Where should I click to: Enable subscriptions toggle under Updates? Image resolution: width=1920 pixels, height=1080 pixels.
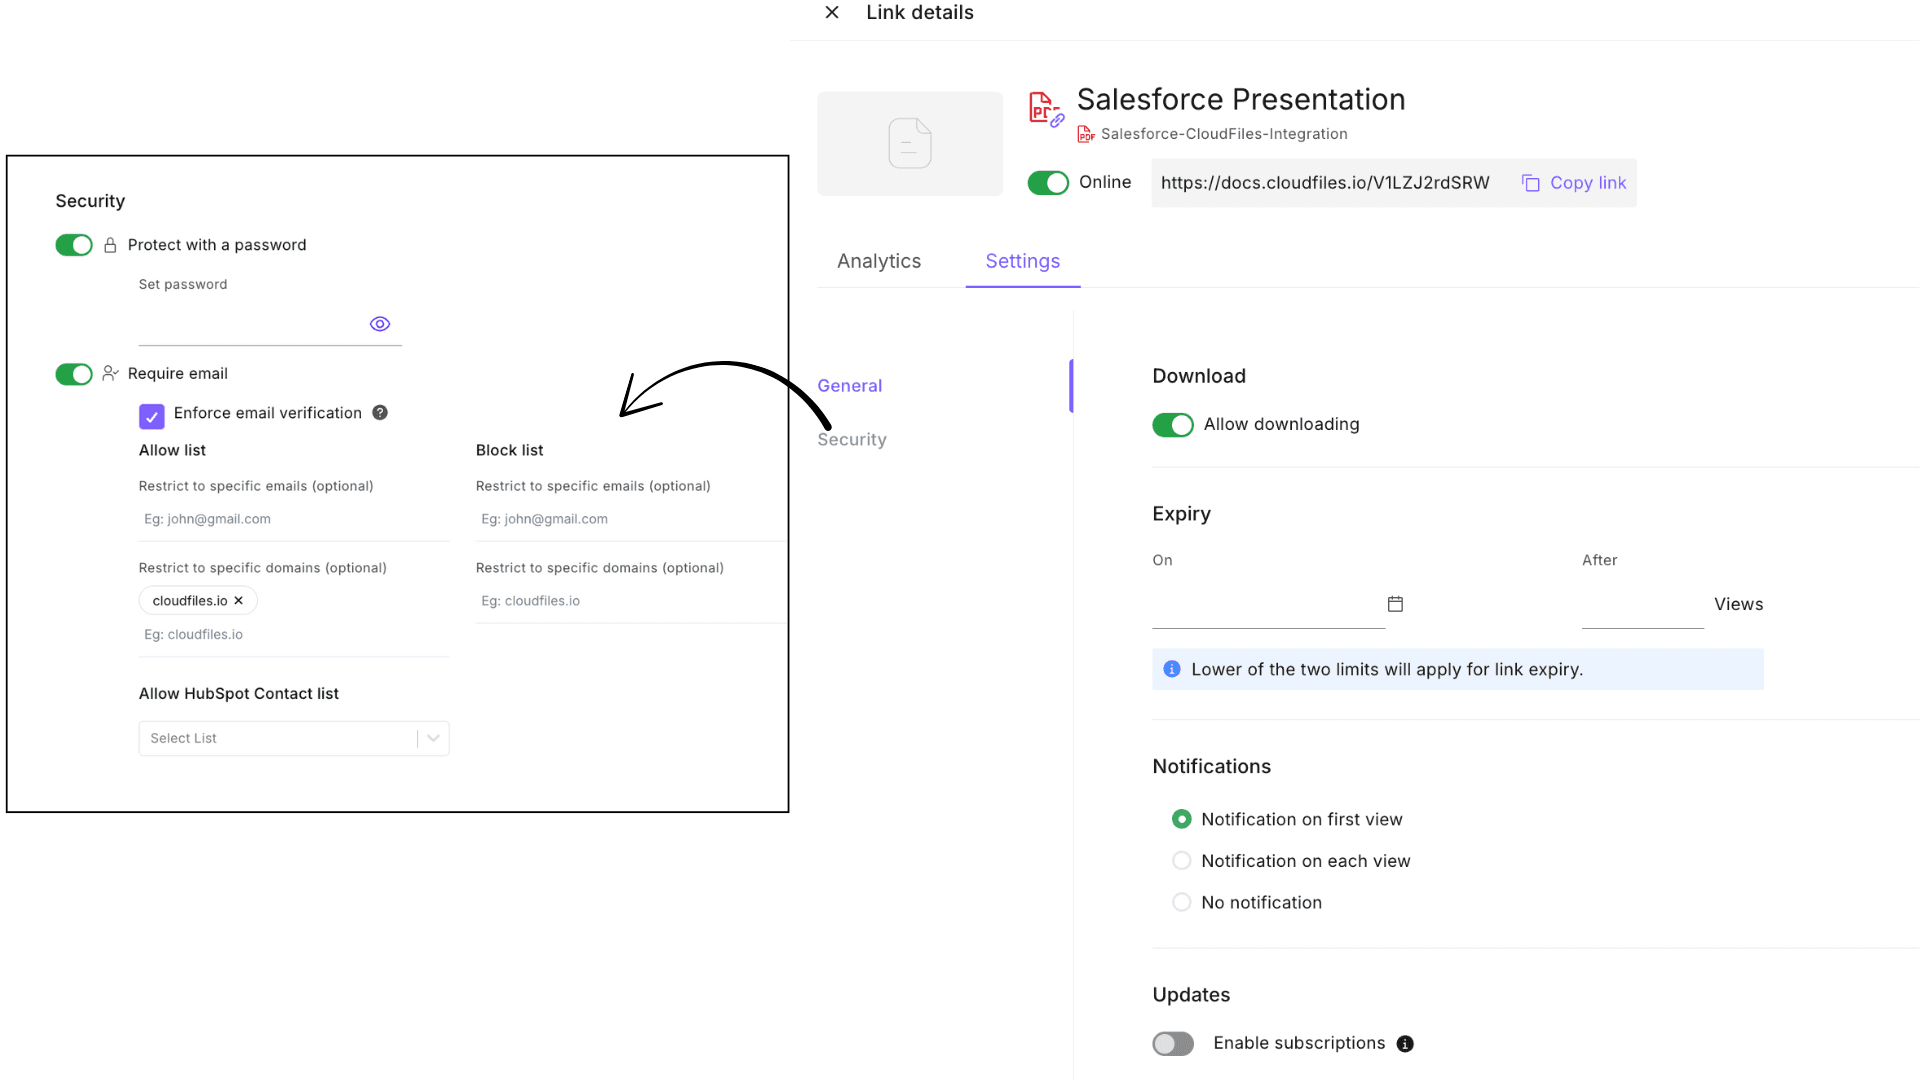(1173, 1044)
